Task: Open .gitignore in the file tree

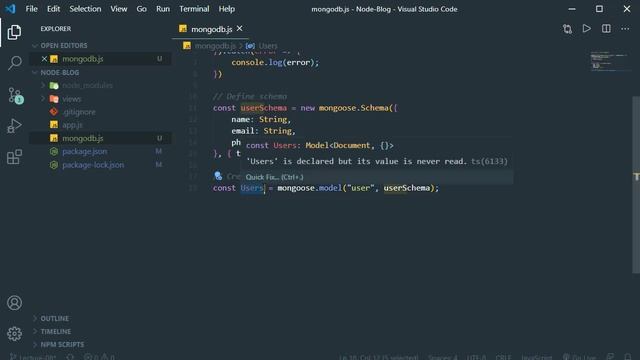Action: click(79, 112)
